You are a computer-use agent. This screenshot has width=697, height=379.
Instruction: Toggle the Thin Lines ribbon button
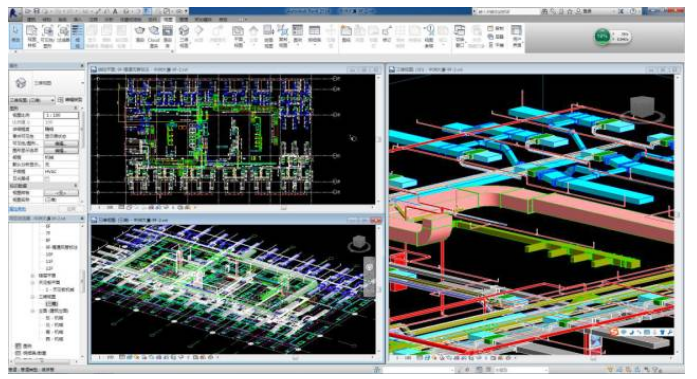click(x=77, y=36)
